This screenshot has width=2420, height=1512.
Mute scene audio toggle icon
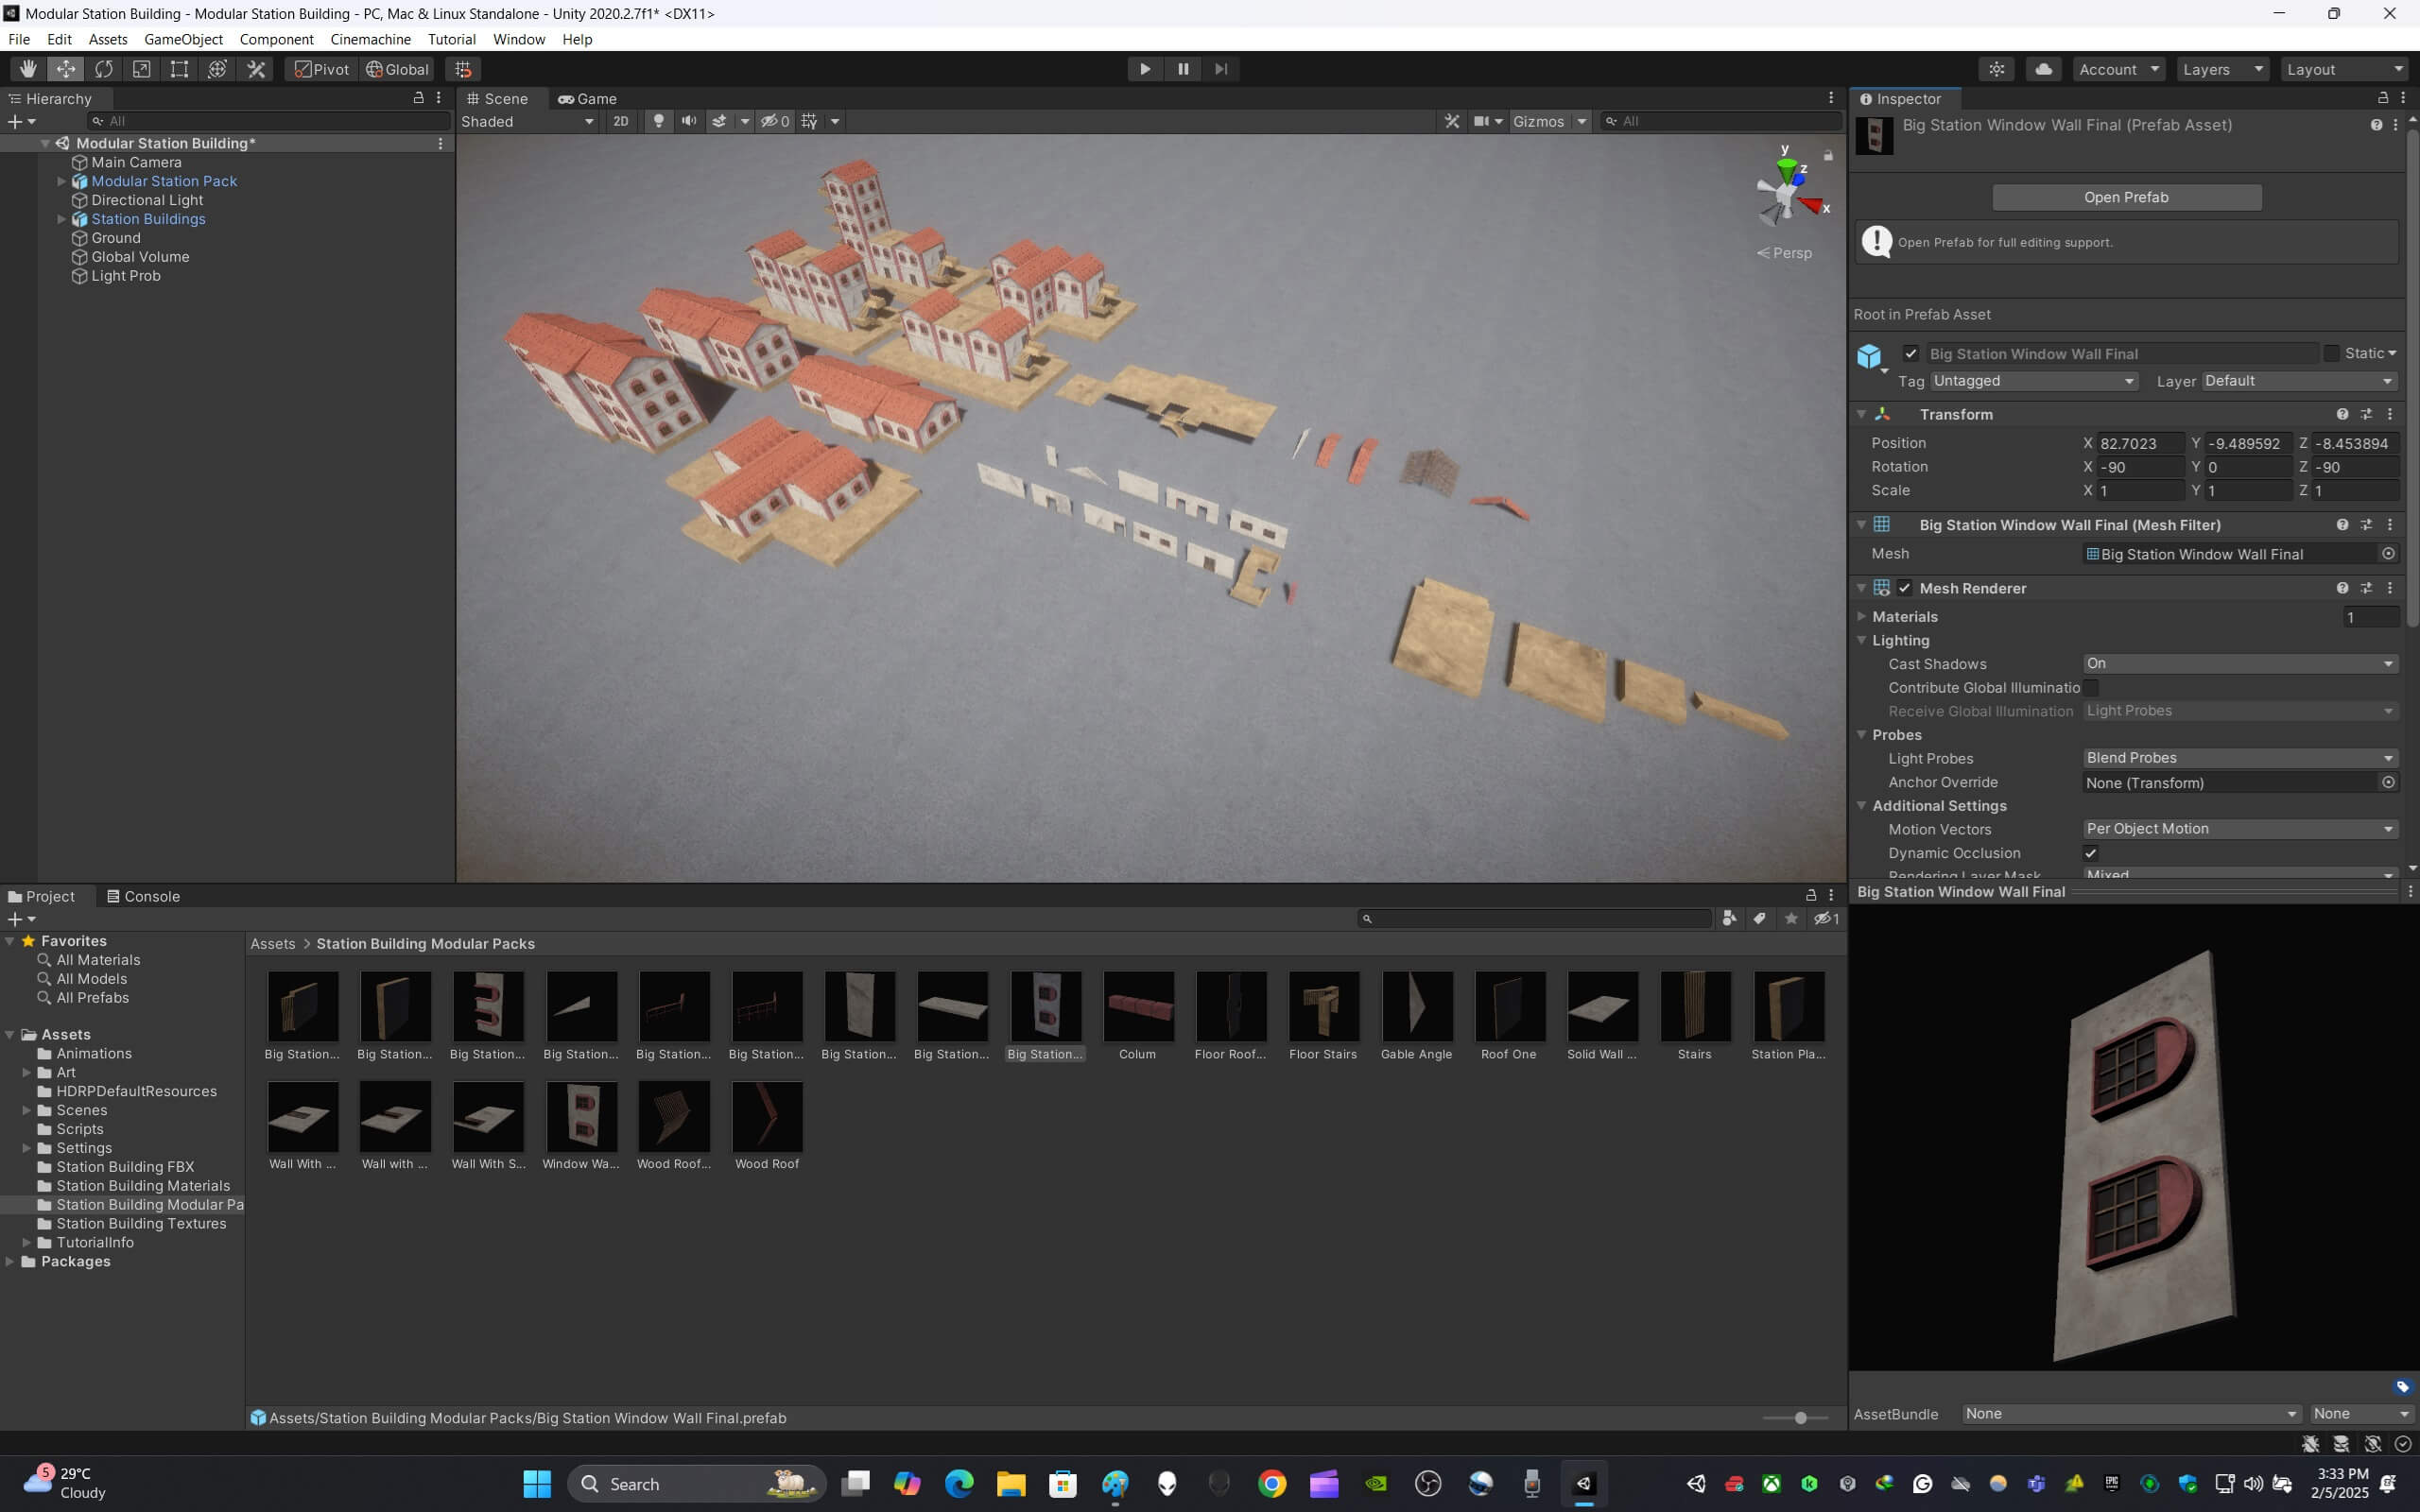[688, 121]
